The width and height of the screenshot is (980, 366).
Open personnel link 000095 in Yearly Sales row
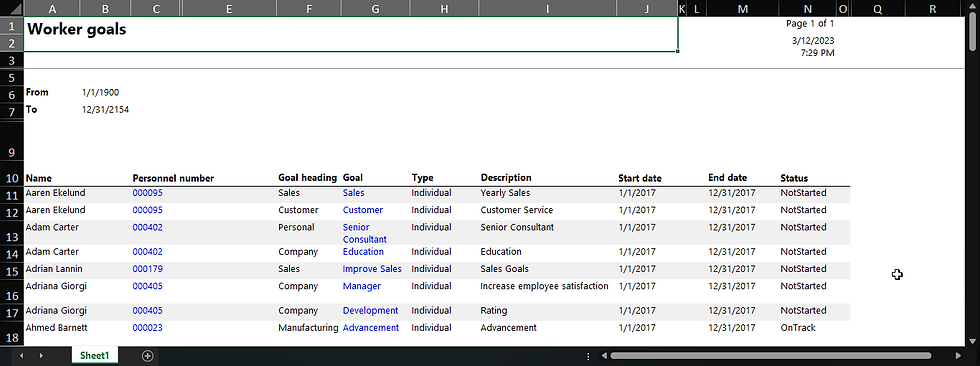pos(148,193)
